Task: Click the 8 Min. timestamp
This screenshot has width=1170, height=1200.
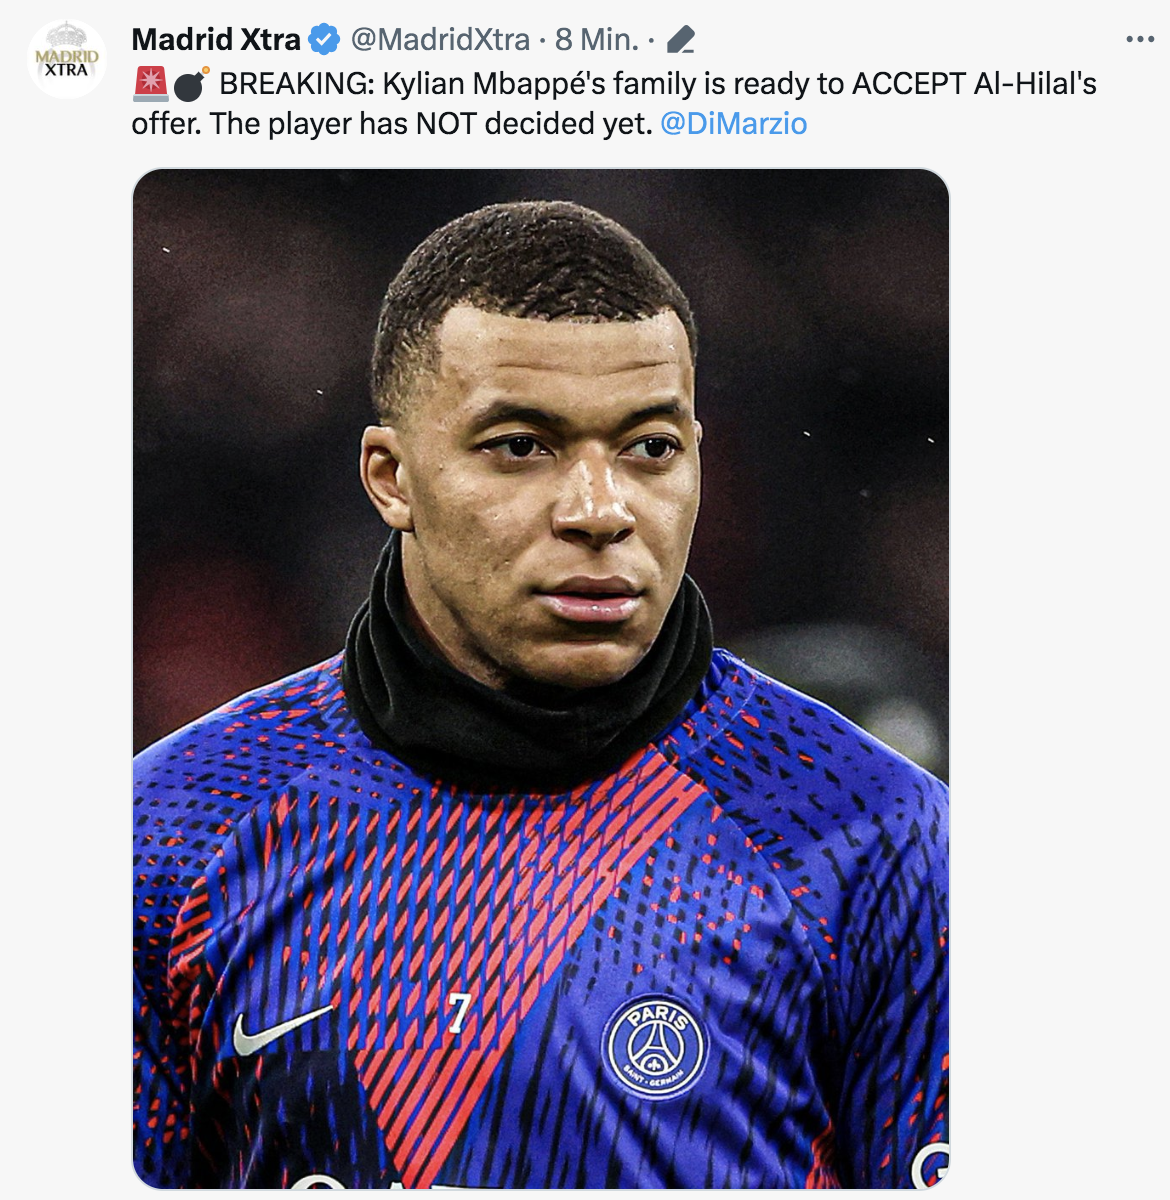Action: click(596, 40)
